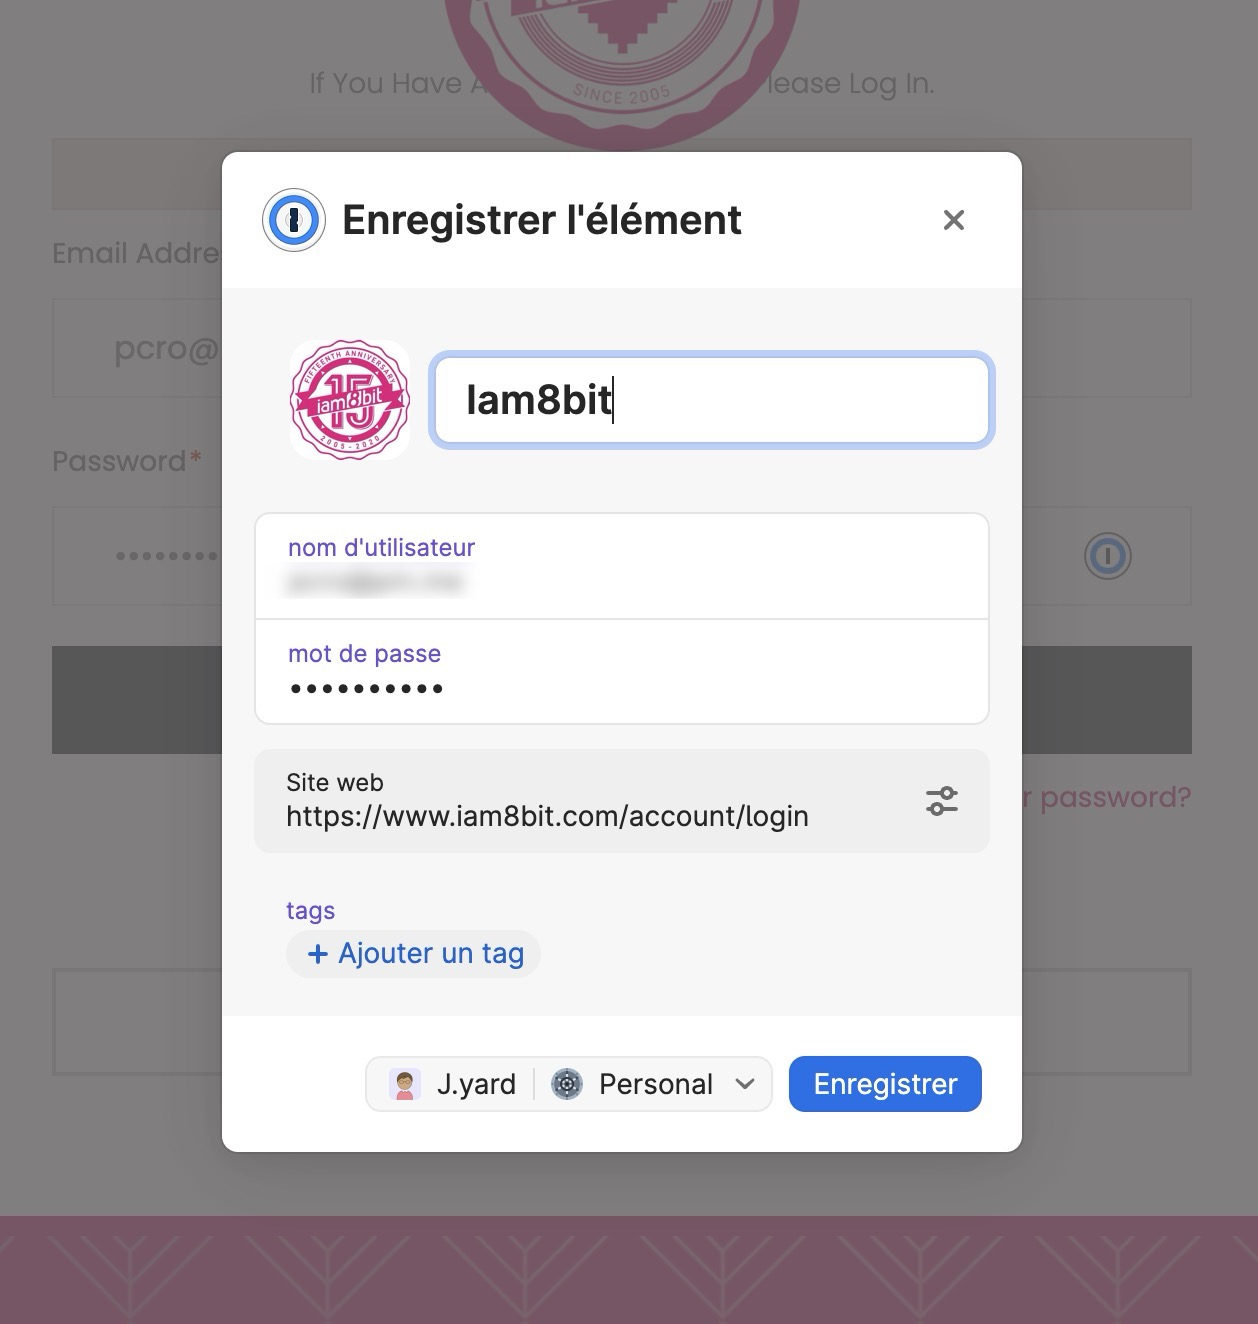Click the tags label
The height and width of the screenshot is (1324, 1258).
click(310, 910)
